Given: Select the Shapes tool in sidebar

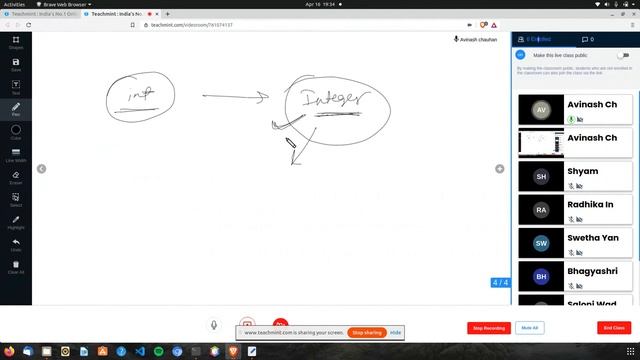Looking at the screenshot, I should click(x=16, y=42).
